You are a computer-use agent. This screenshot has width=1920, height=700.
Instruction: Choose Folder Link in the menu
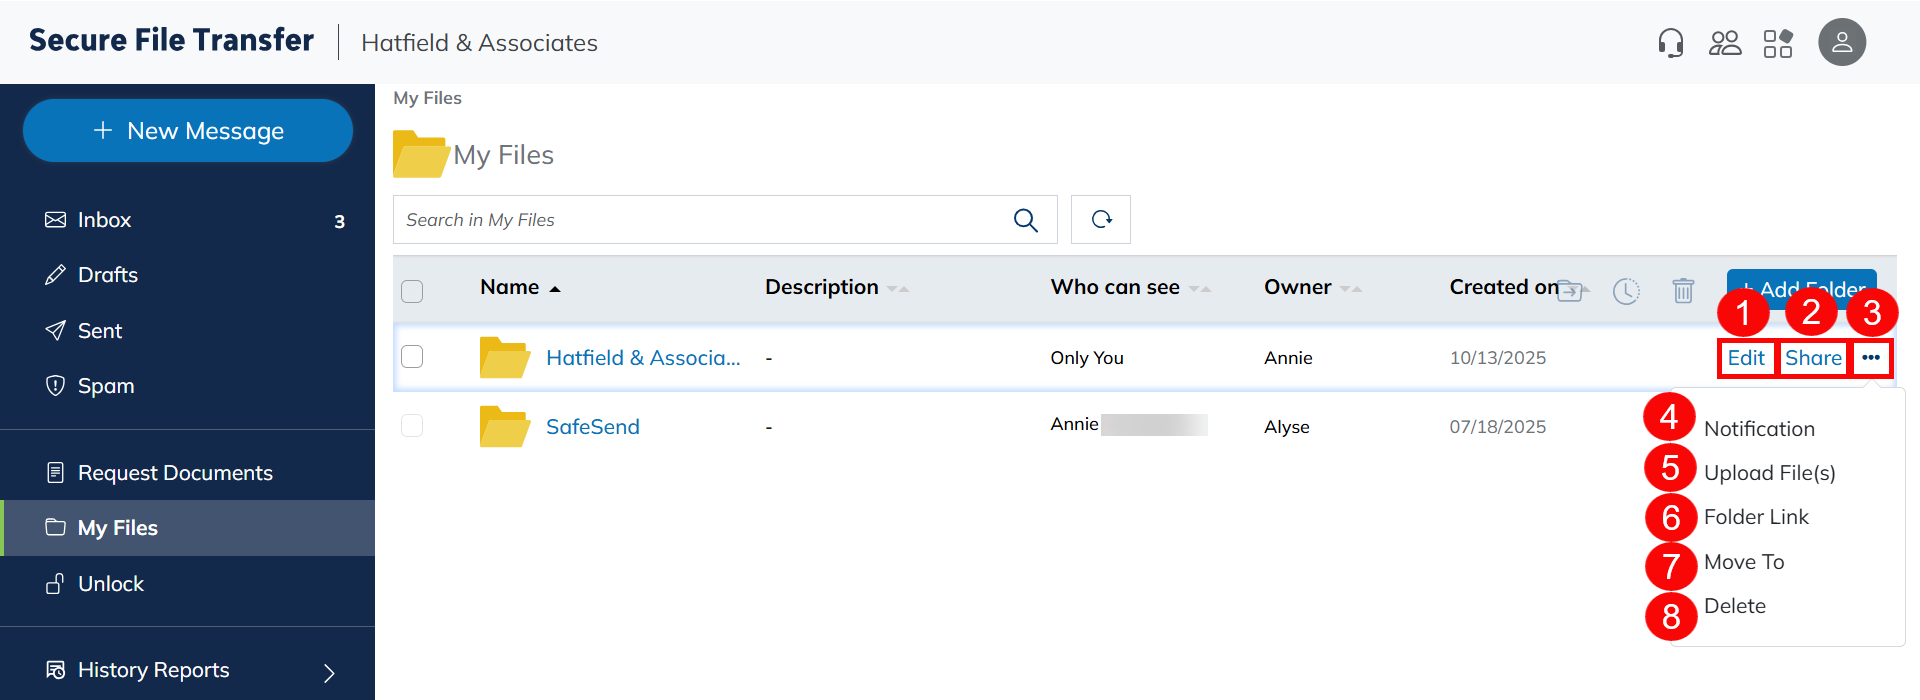click(x=1756, y=517)
